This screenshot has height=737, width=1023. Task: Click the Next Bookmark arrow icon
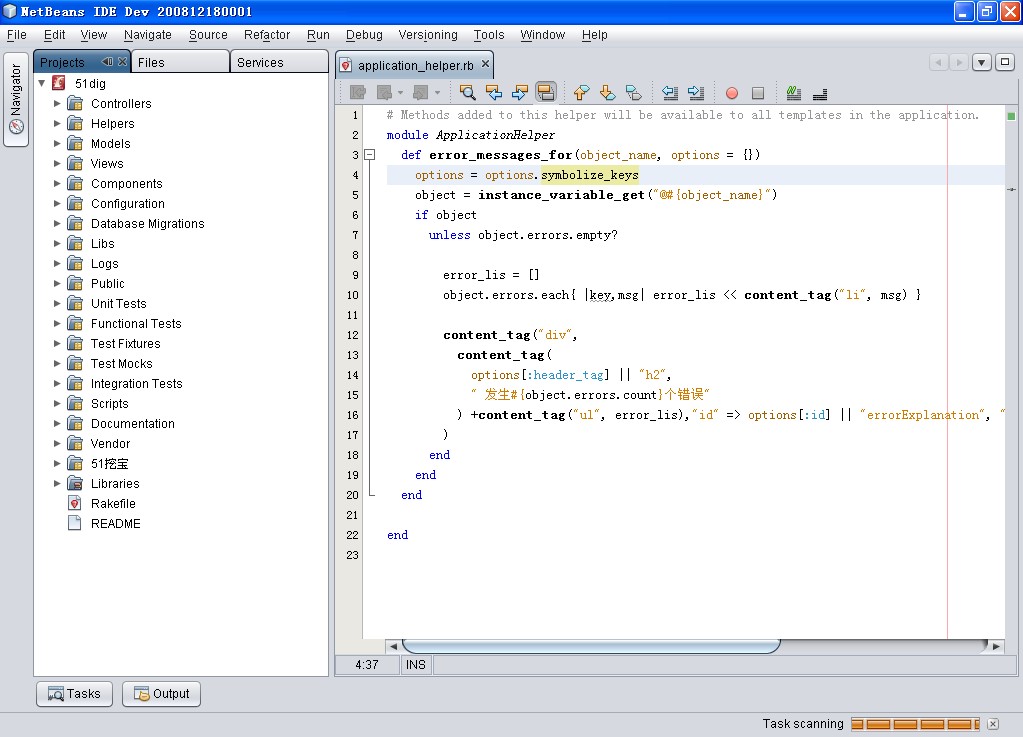point(606,92)
